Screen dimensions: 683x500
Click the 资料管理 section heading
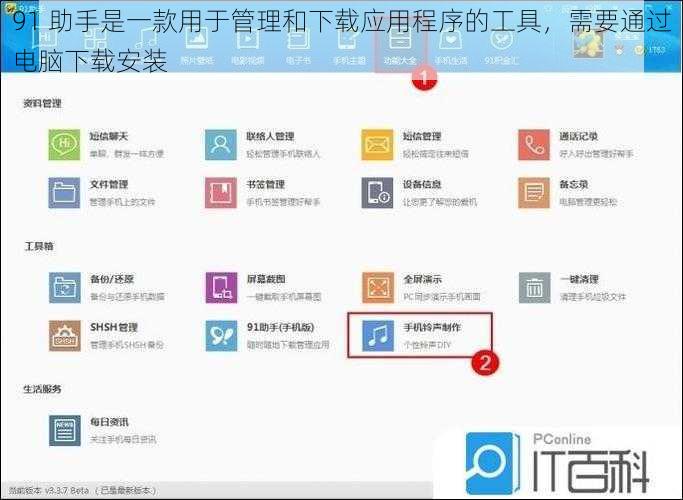point(42,103)
